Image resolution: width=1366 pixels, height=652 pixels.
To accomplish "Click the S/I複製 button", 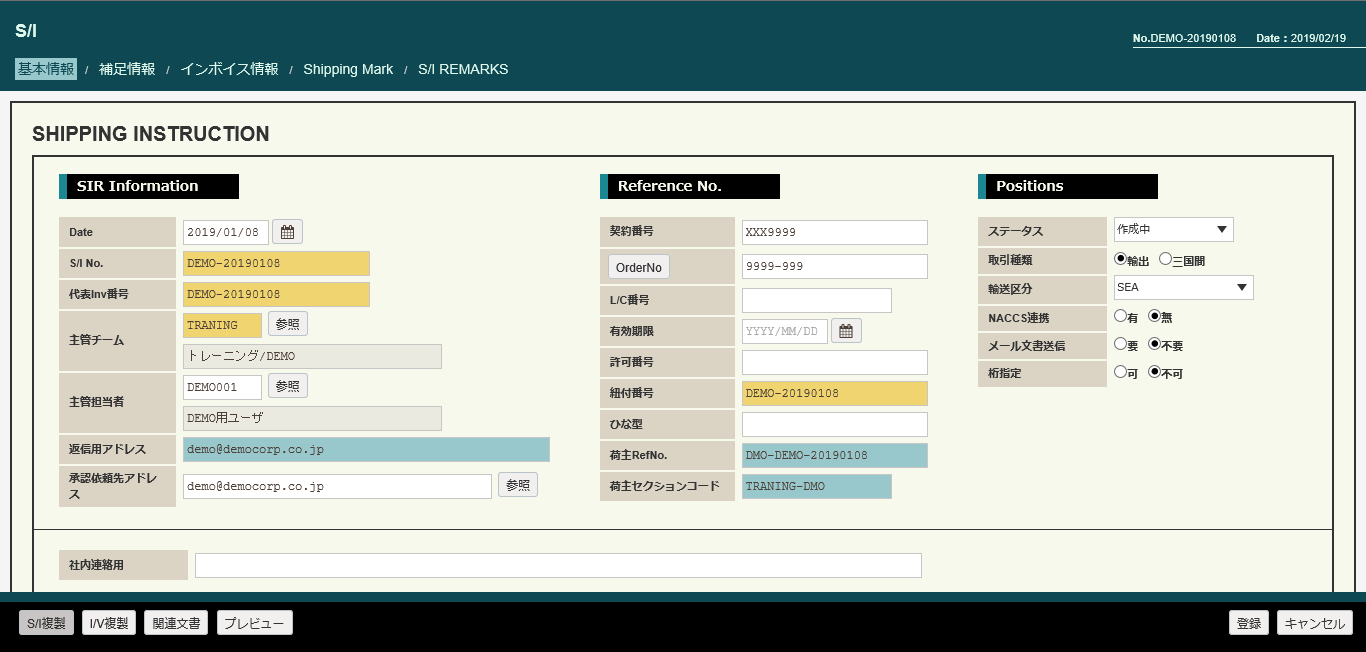I will (46, 623).
